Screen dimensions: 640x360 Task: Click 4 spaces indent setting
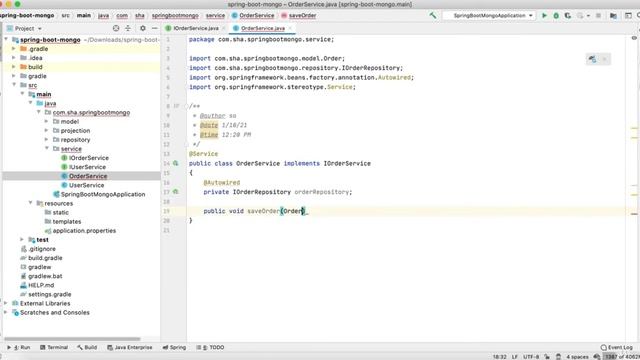point(577,357)
